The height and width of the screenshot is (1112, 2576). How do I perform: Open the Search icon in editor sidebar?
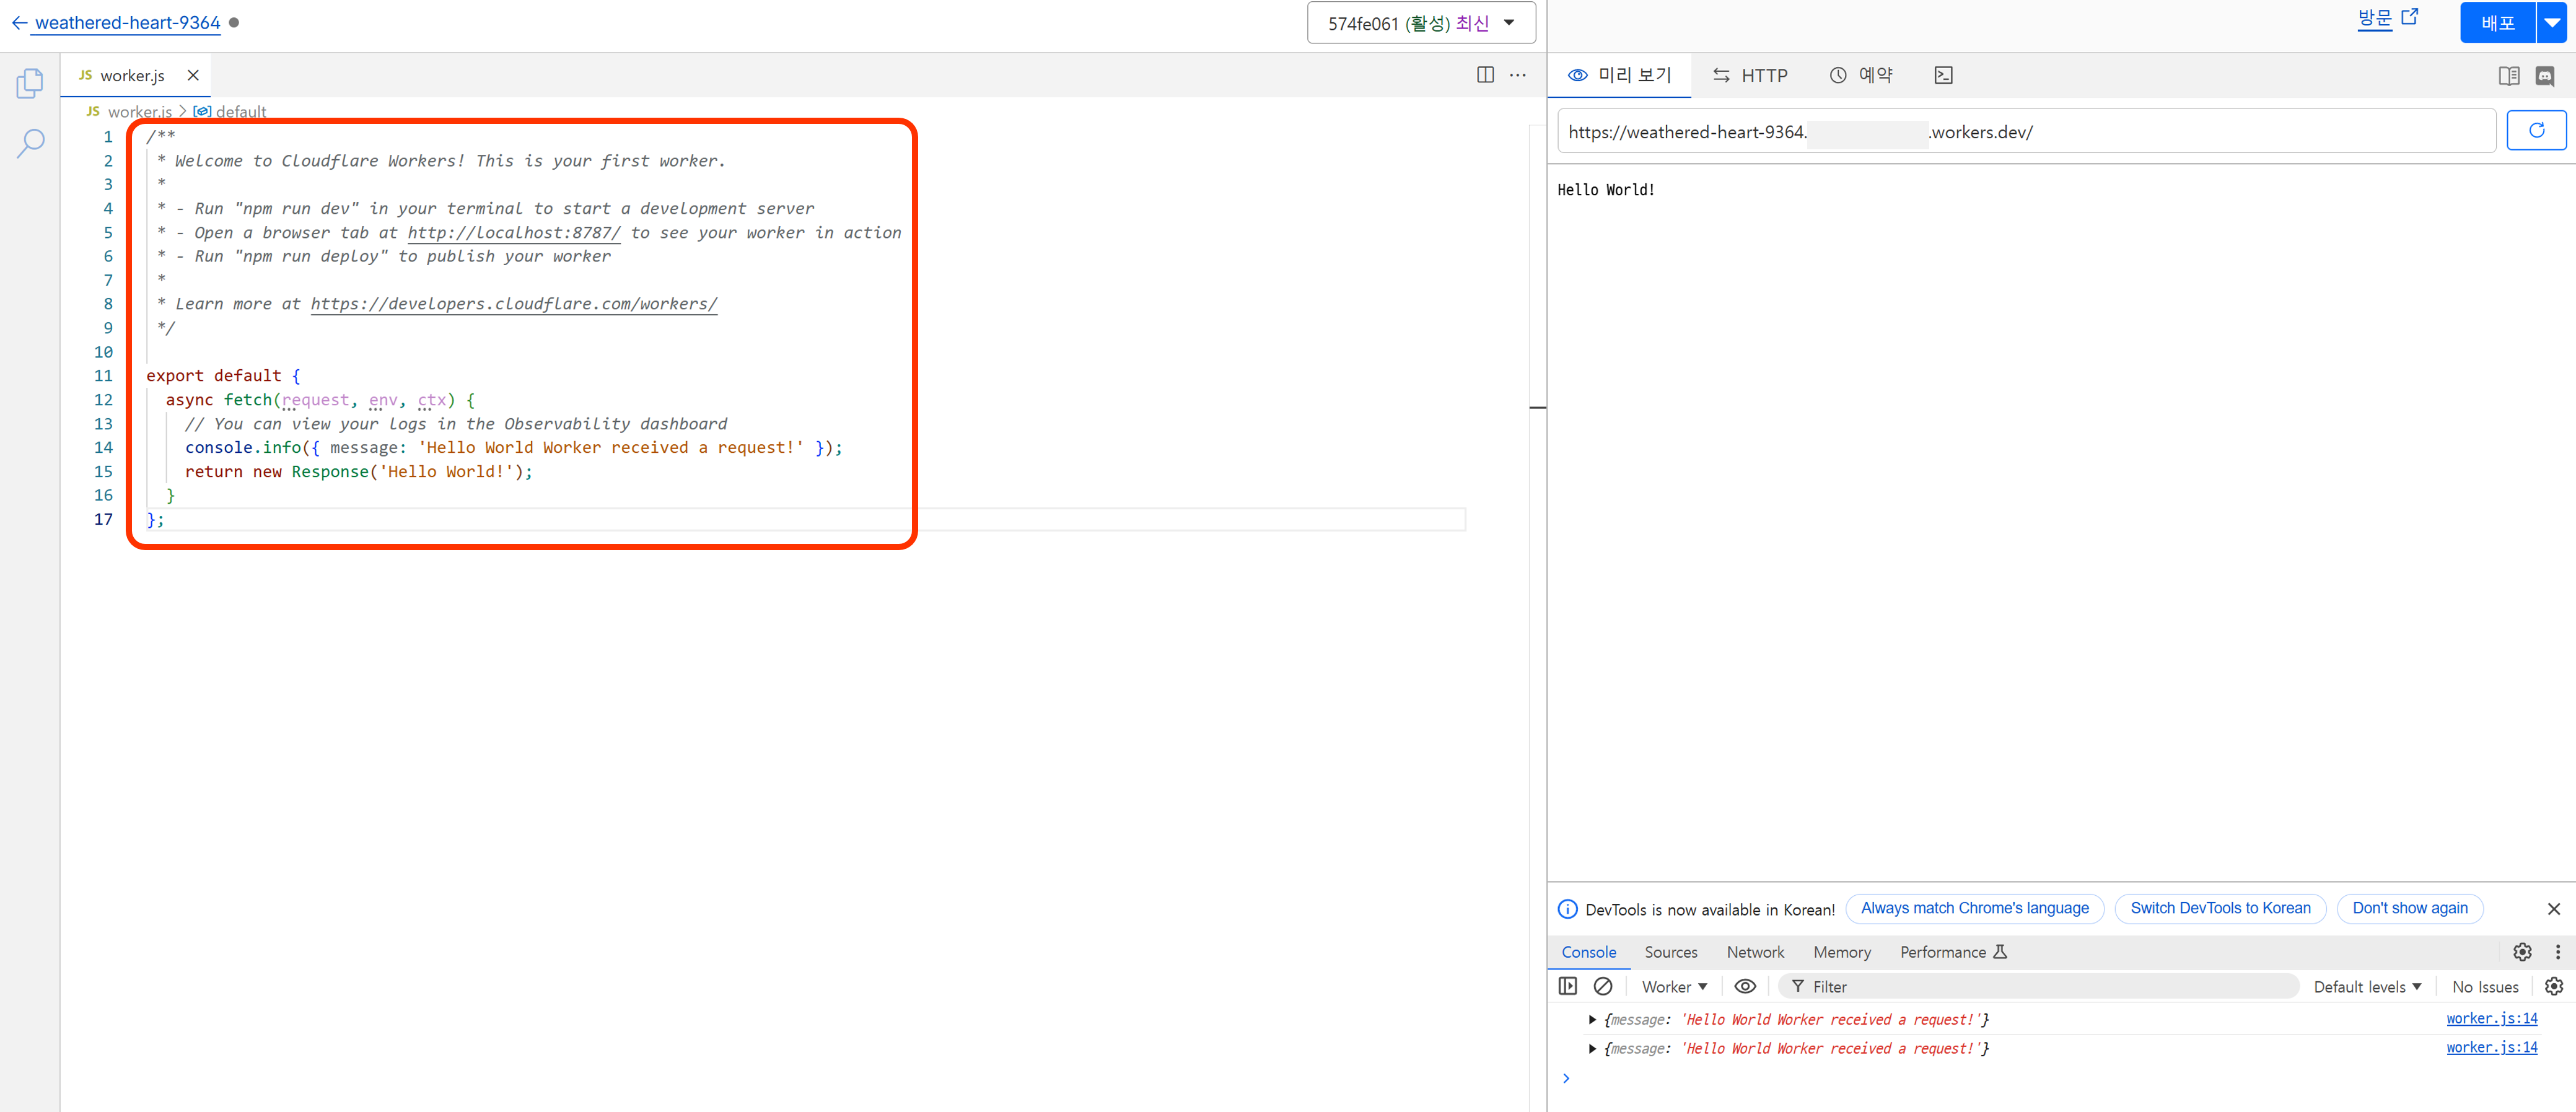click(30, 143)
